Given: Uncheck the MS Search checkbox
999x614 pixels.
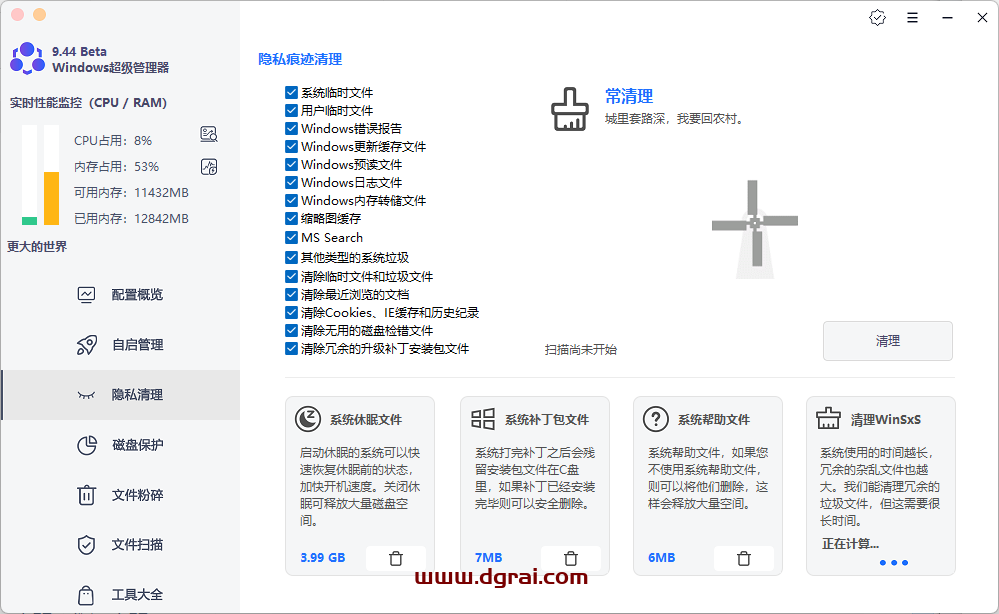Looking at the screenshot, I should [291, 238].
